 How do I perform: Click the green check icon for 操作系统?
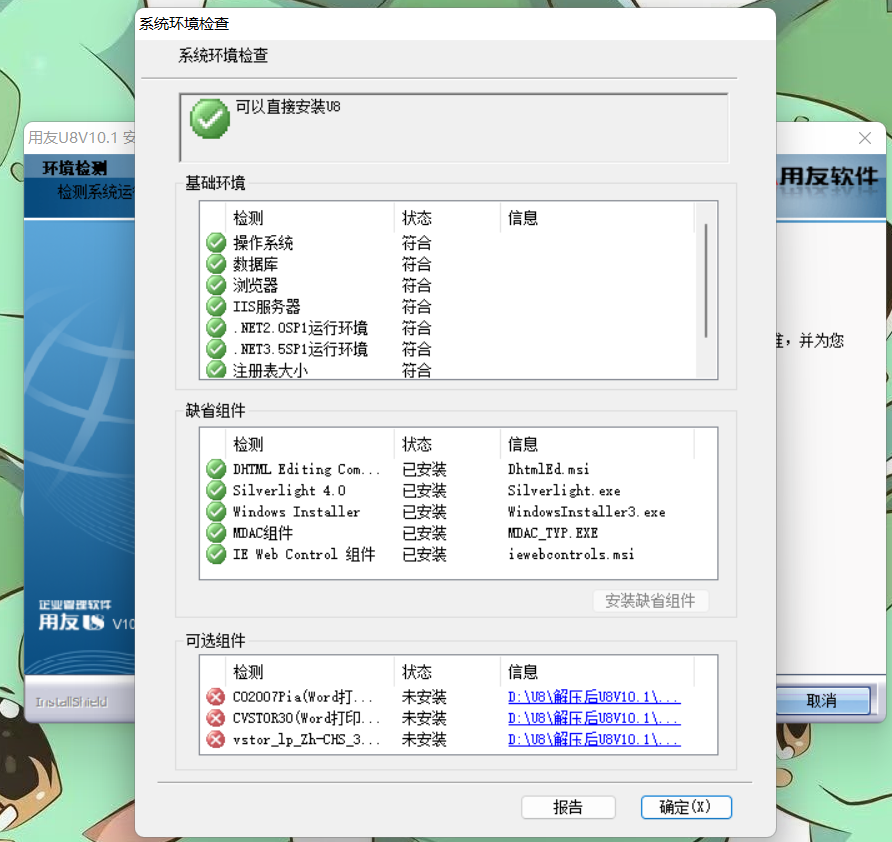pos(216,243)
